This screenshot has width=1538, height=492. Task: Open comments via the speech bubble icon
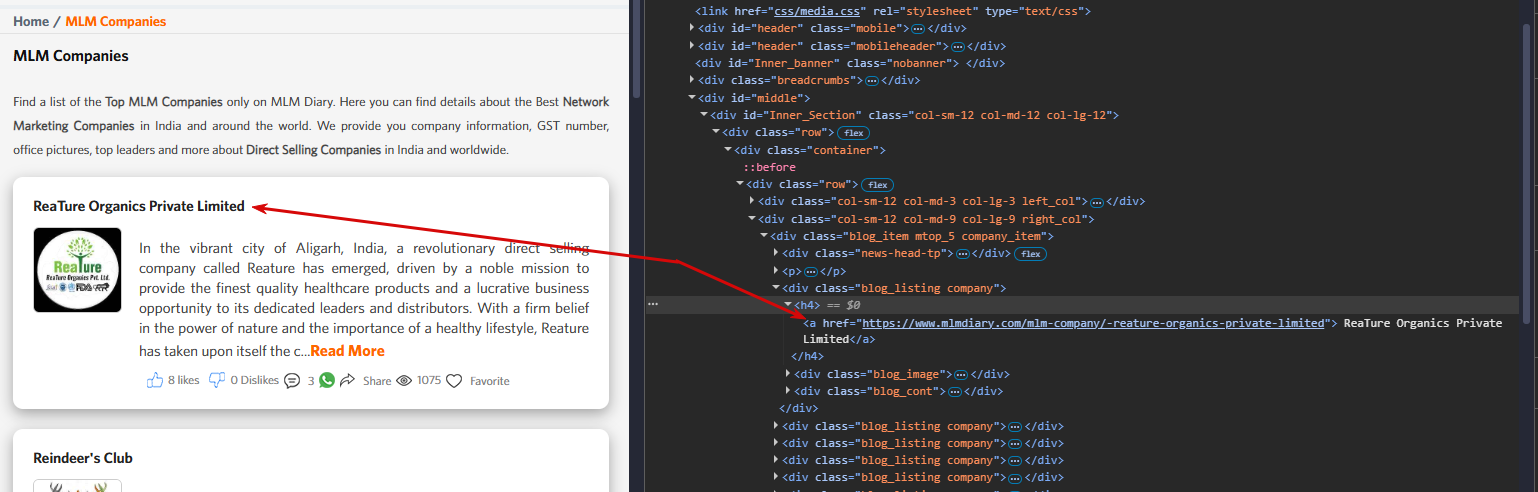292,381
